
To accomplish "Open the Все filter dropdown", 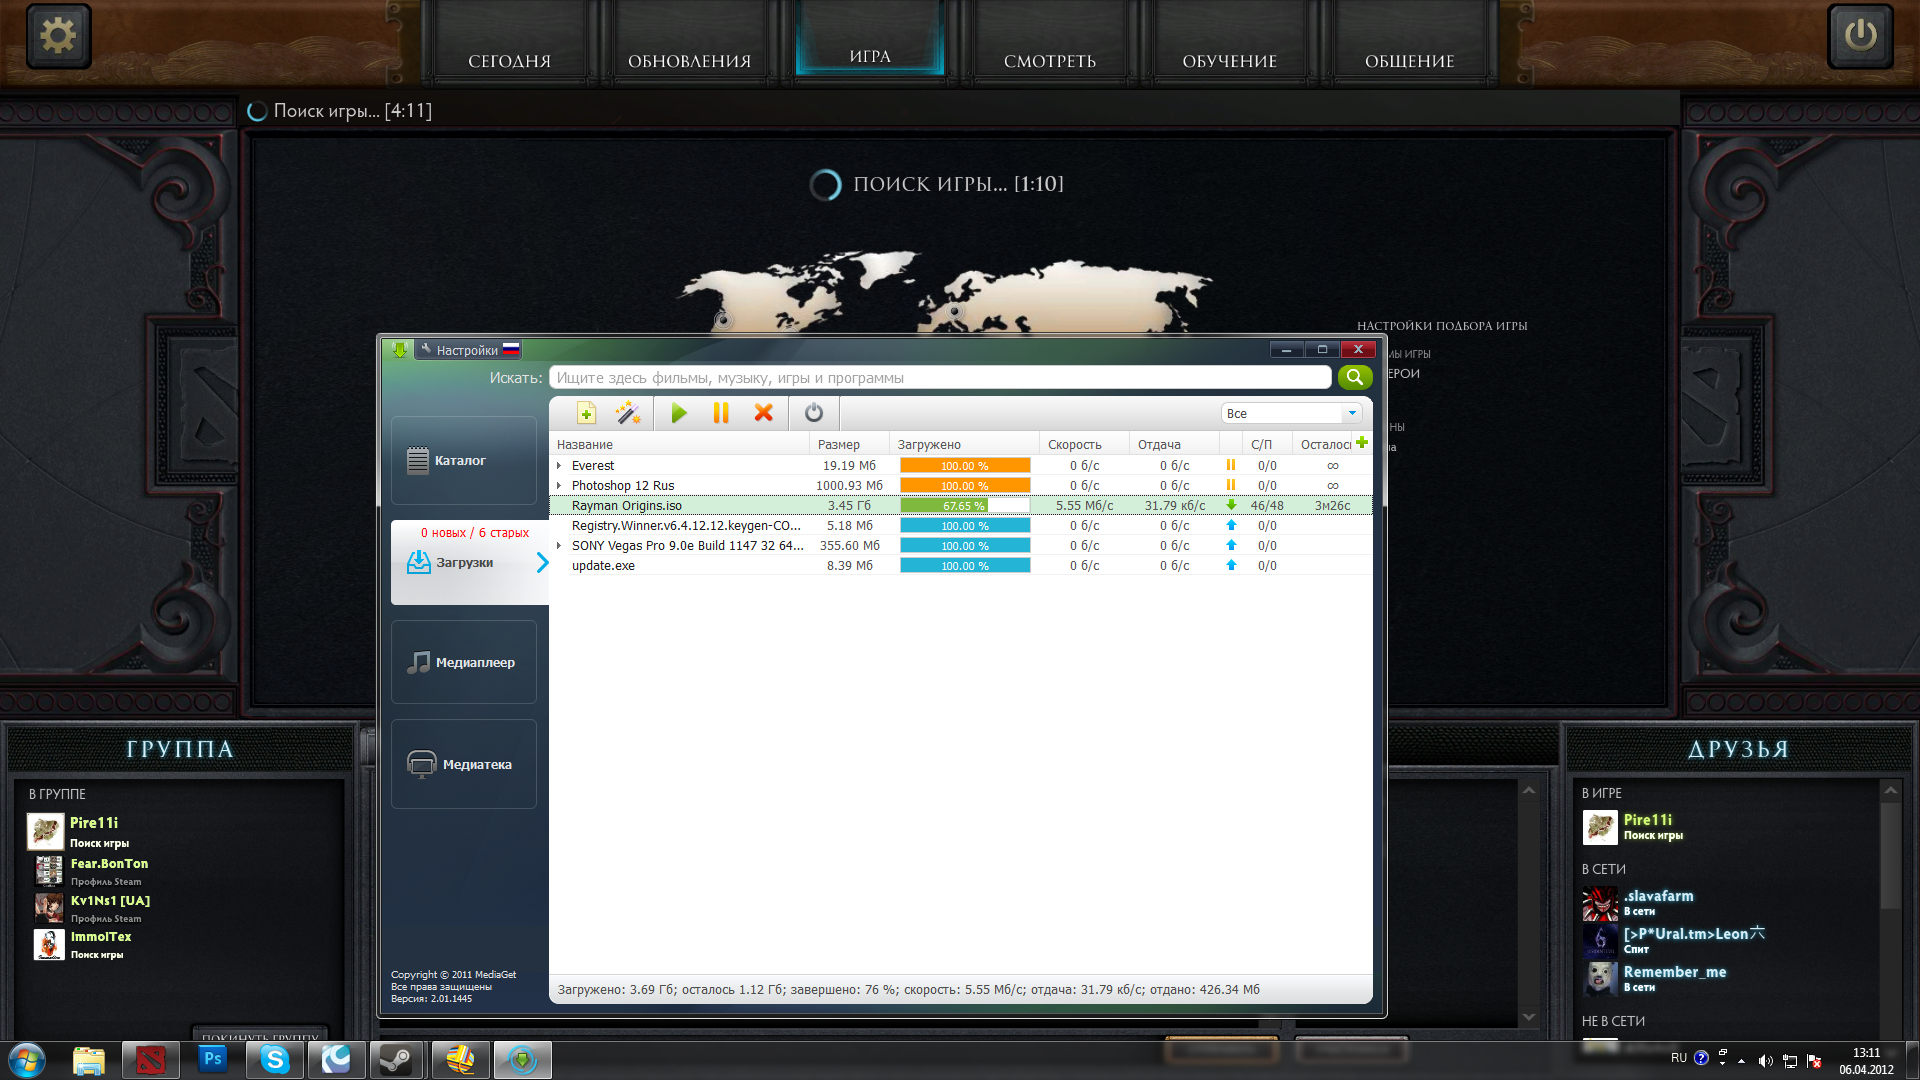I will [1292, 413].
